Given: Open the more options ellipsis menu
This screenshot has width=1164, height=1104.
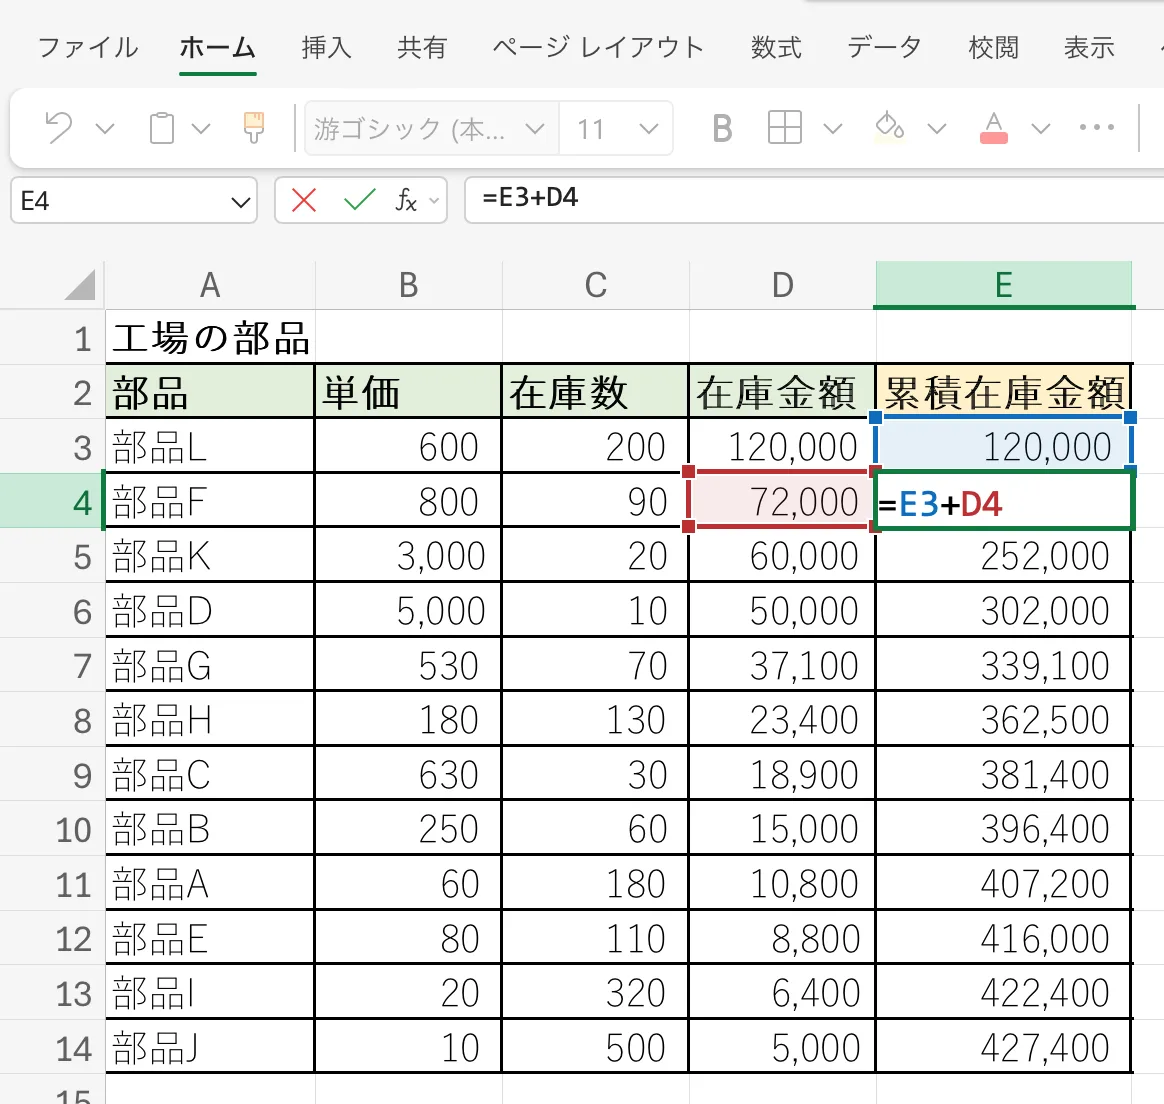Looking at the screenshot, I should pyautogui.click(x=1097, y=128).
